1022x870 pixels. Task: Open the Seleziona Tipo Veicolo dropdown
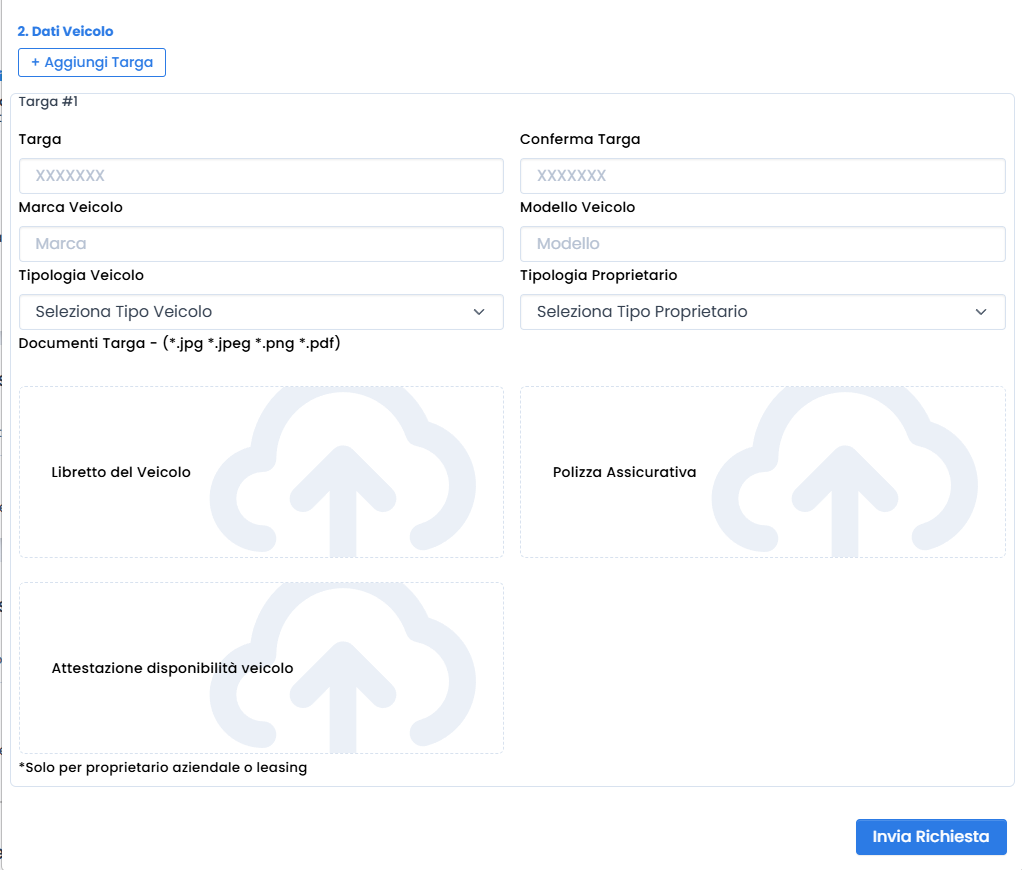tap(260, 312)
